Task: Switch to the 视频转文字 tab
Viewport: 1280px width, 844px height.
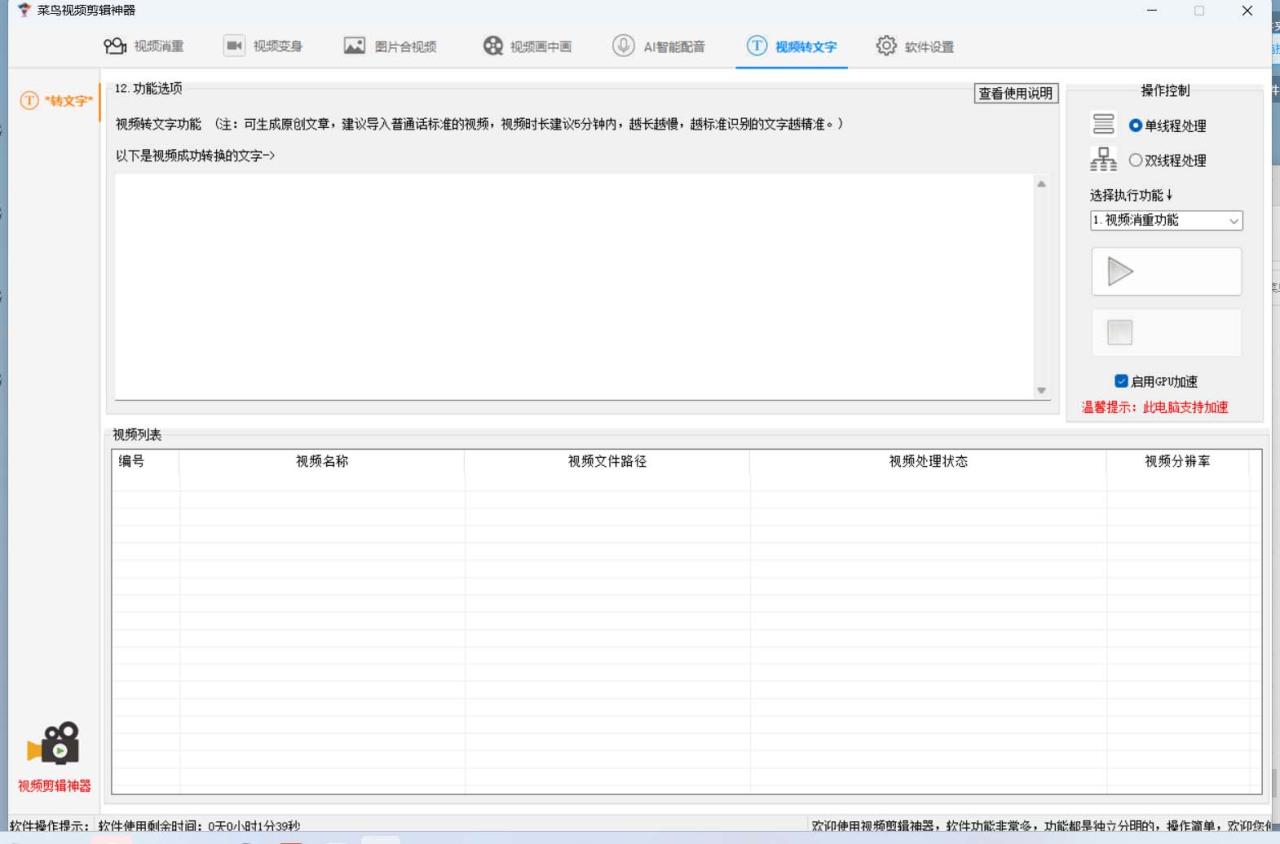Action: (x=790, y=45)
